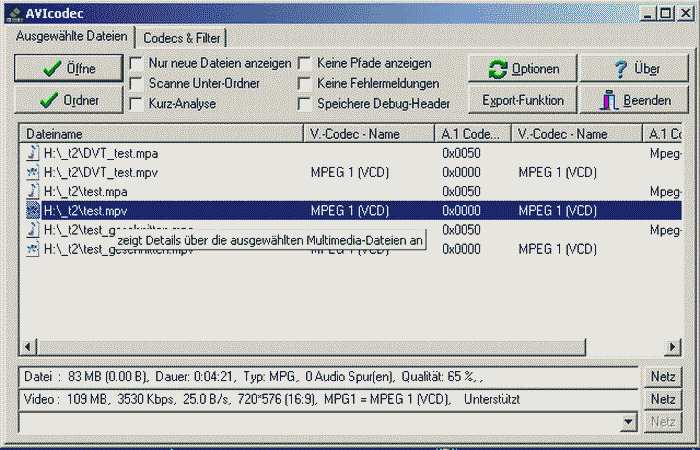Enable 'Nur neue Dateien anzeigen' checkbox

[x=137, y=63]
